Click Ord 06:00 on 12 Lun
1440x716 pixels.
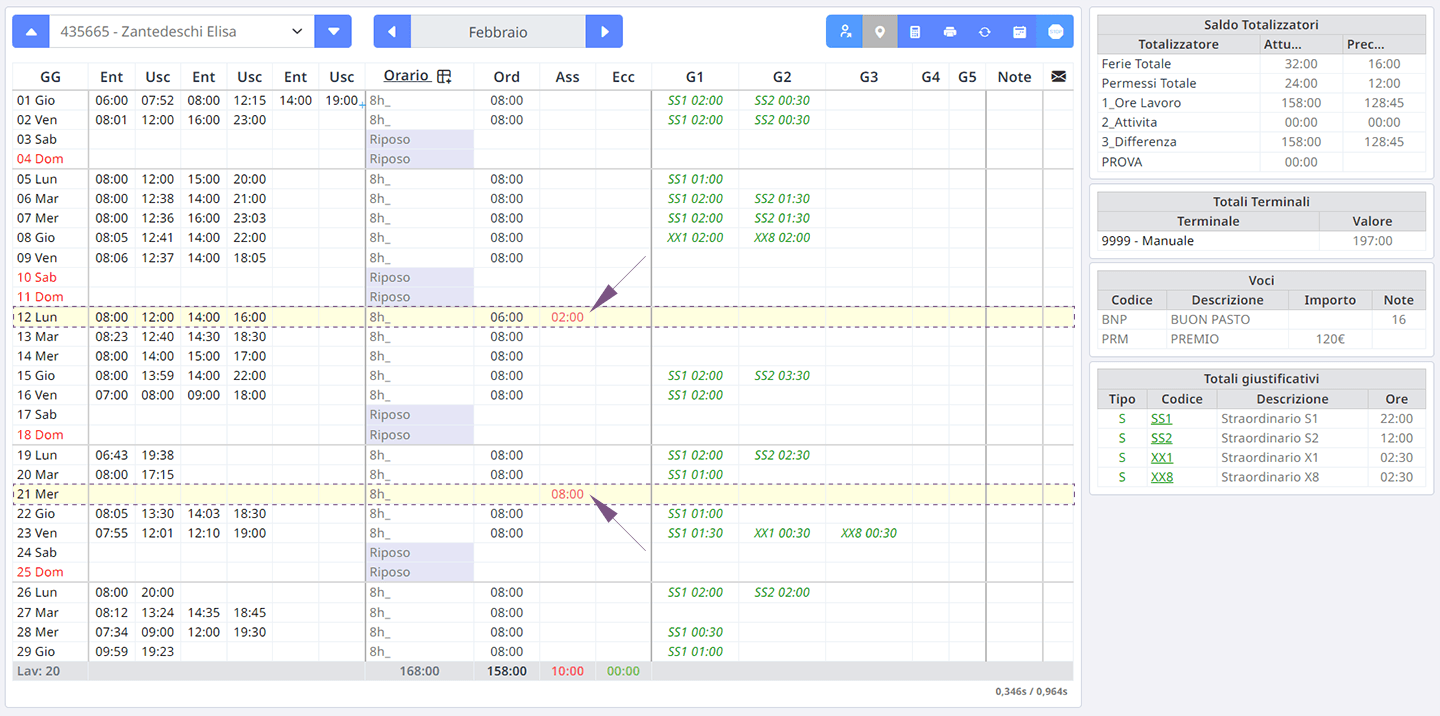[507, 317]
